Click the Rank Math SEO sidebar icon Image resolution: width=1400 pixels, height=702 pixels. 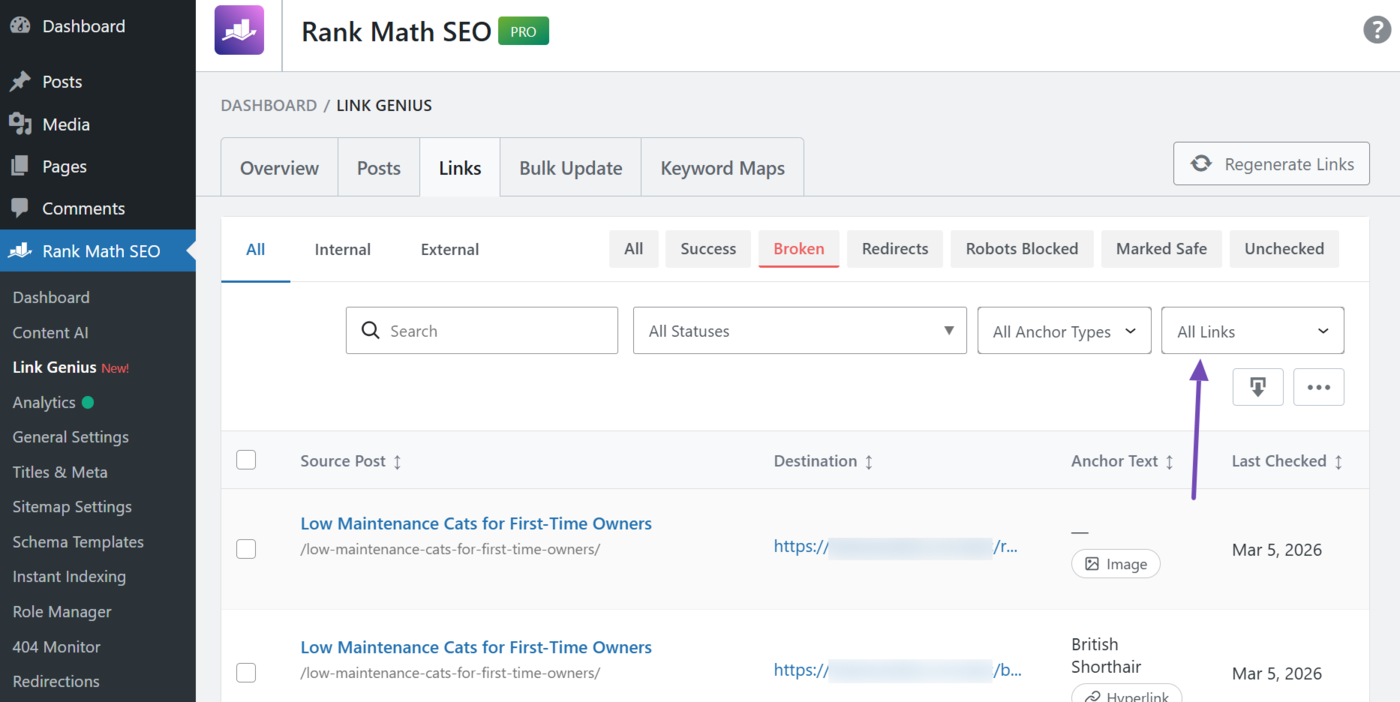(20, 251)
